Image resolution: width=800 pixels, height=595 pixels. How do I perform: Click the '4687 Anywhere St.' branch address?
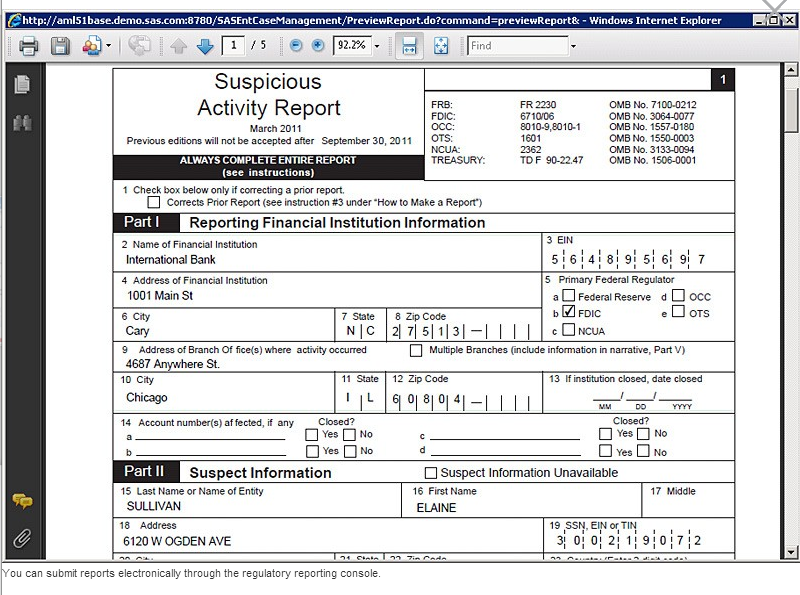[x=172, y=364]
